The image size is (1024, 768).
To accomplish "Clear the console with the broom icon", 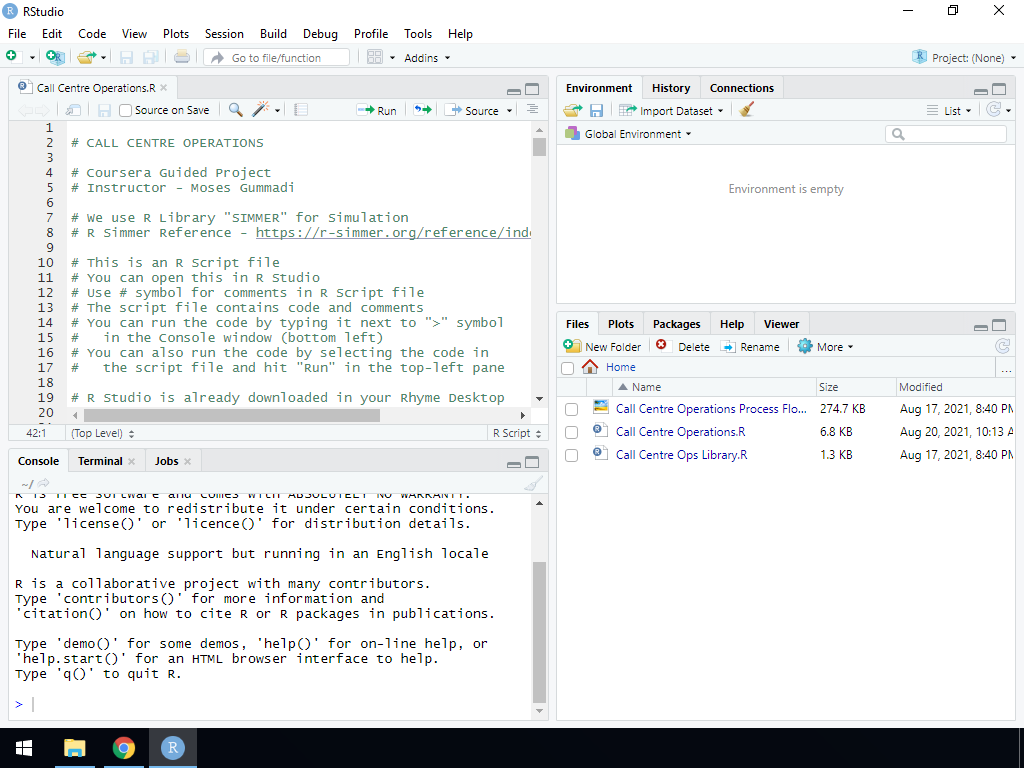I will 533,484.
